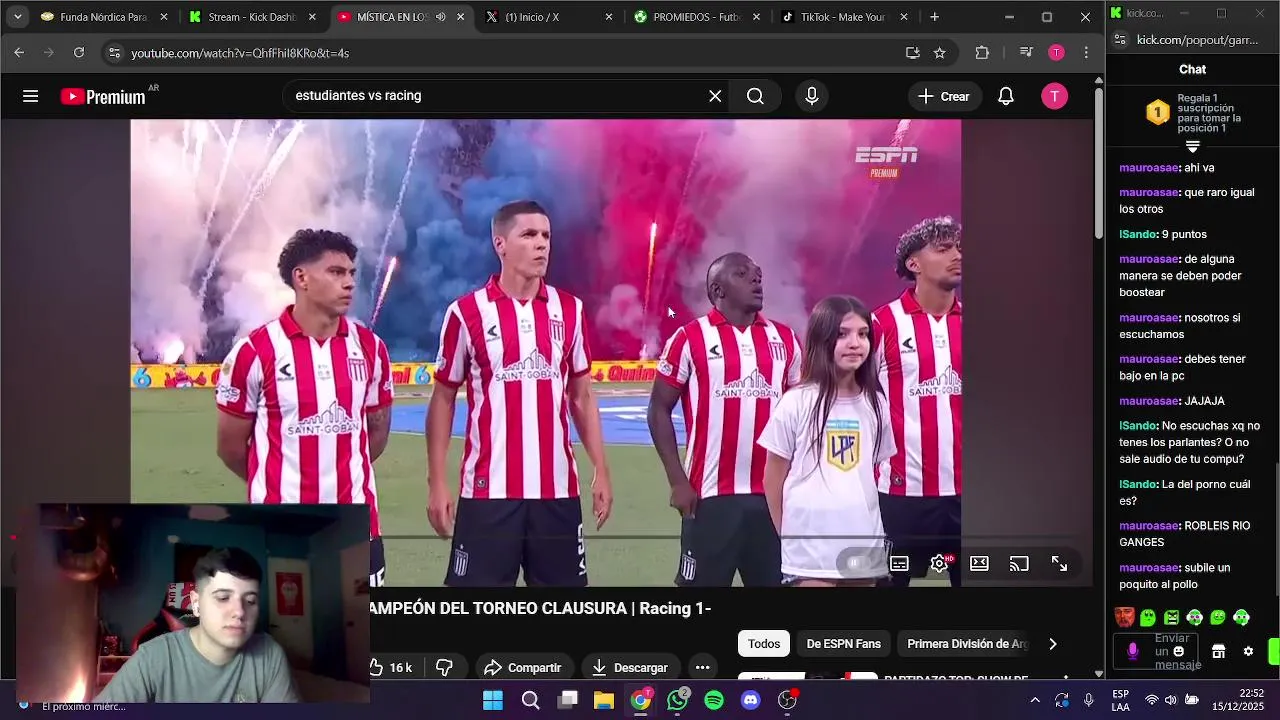This screenshot has width=1280, height=720.
Task: Cast the video to a device
Action: click(1019, 564)
